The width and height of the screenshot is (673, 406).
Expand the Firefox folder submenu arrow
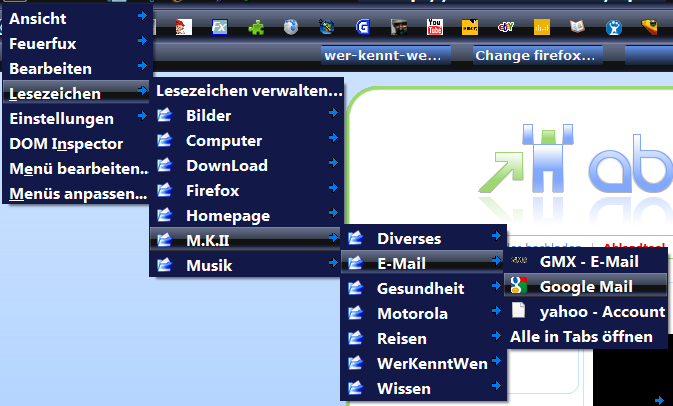pyautogui.click(x=333, y=188)
